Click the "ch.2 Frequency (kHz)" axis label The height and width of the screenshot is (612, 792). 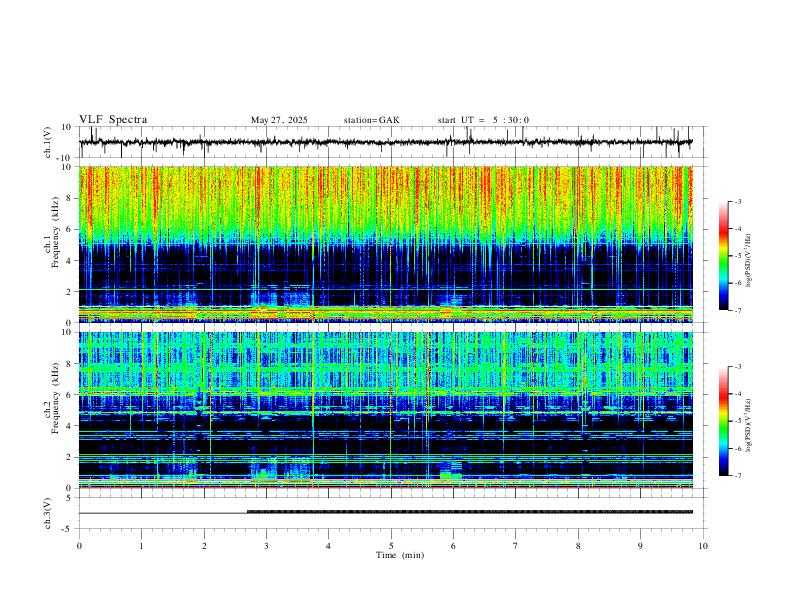[52, 400]
